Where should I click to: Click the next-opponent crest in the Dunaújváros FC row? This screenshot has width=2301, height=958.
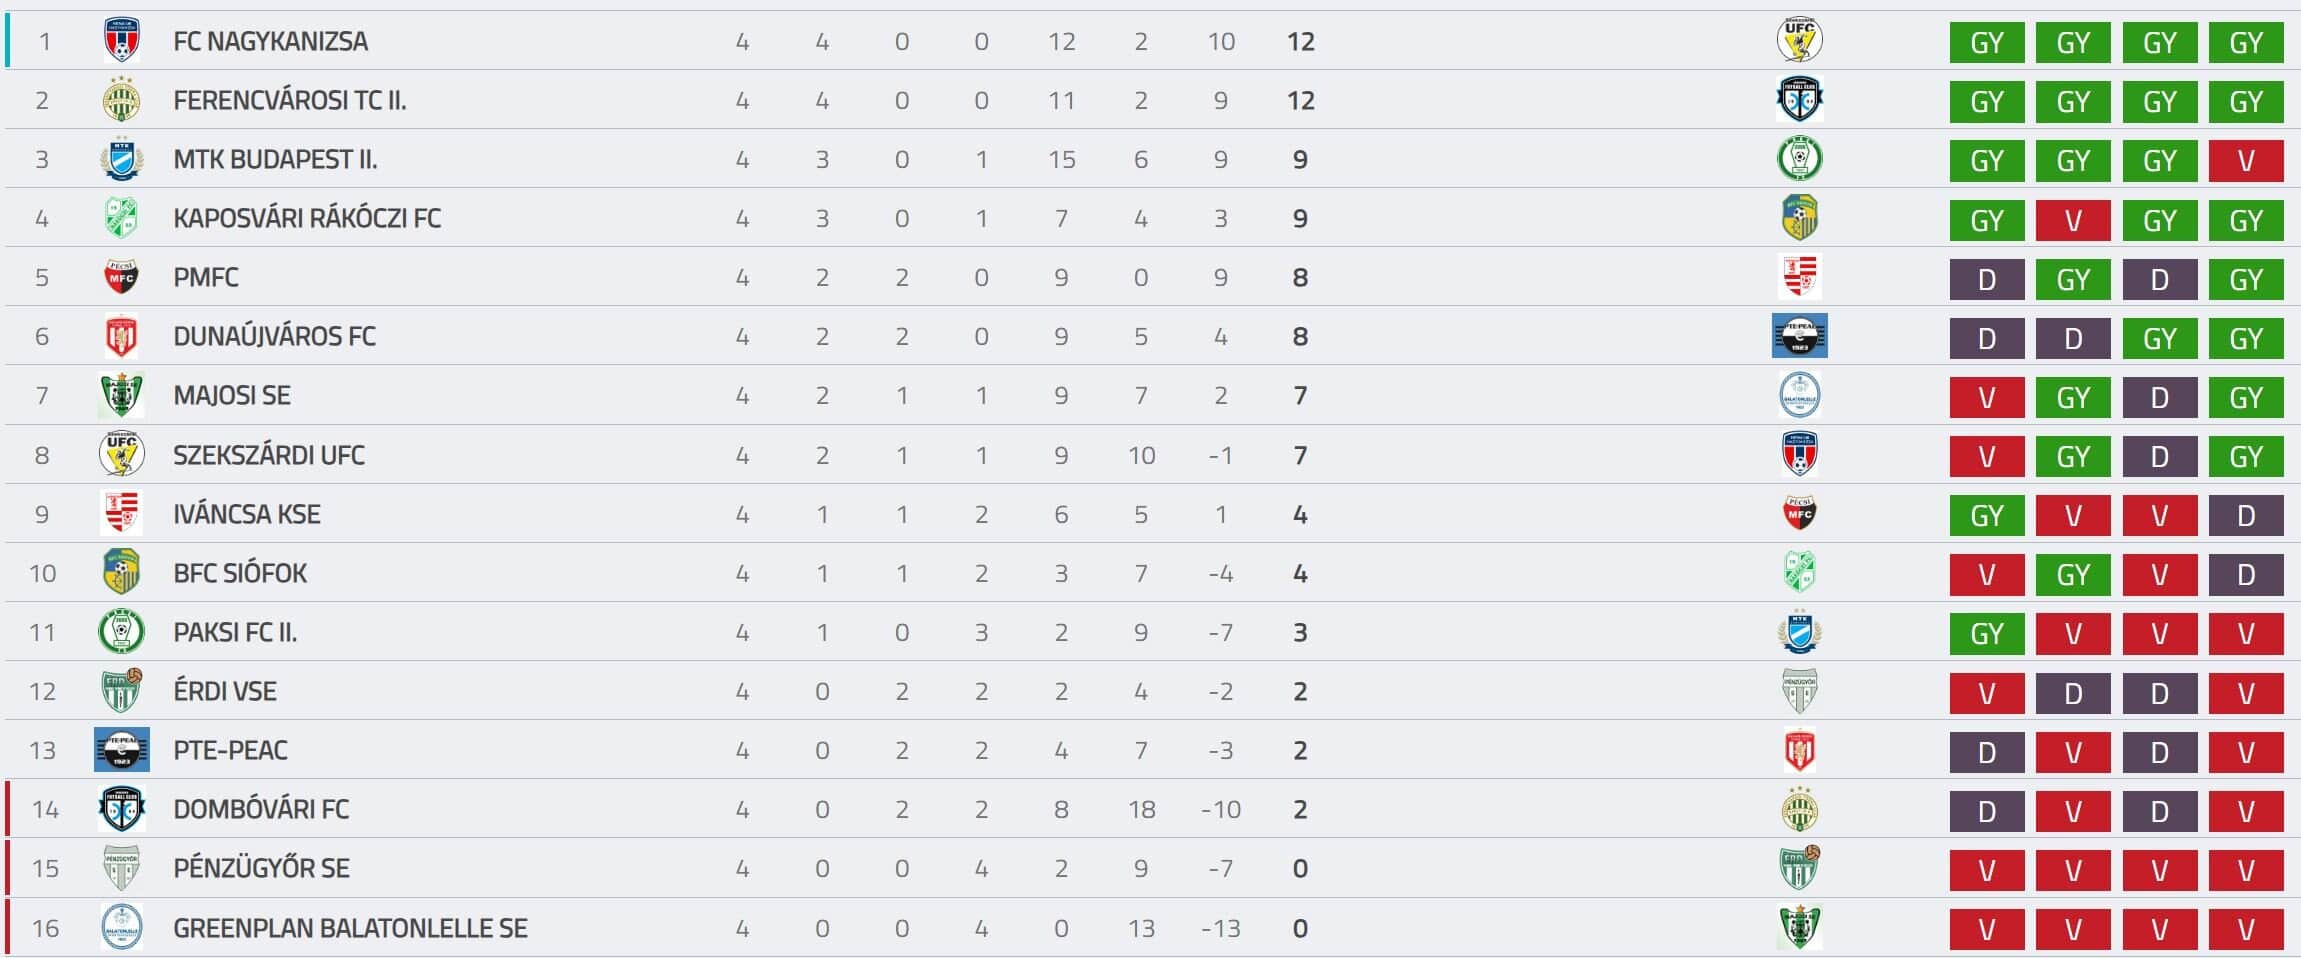(1800, 336)
